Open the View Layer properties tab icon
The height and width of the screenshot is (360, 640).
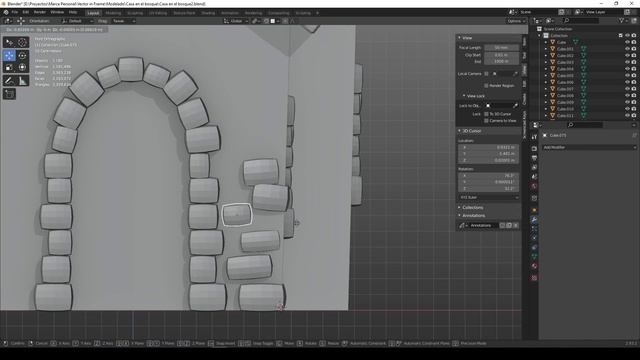tap(534, 167)
